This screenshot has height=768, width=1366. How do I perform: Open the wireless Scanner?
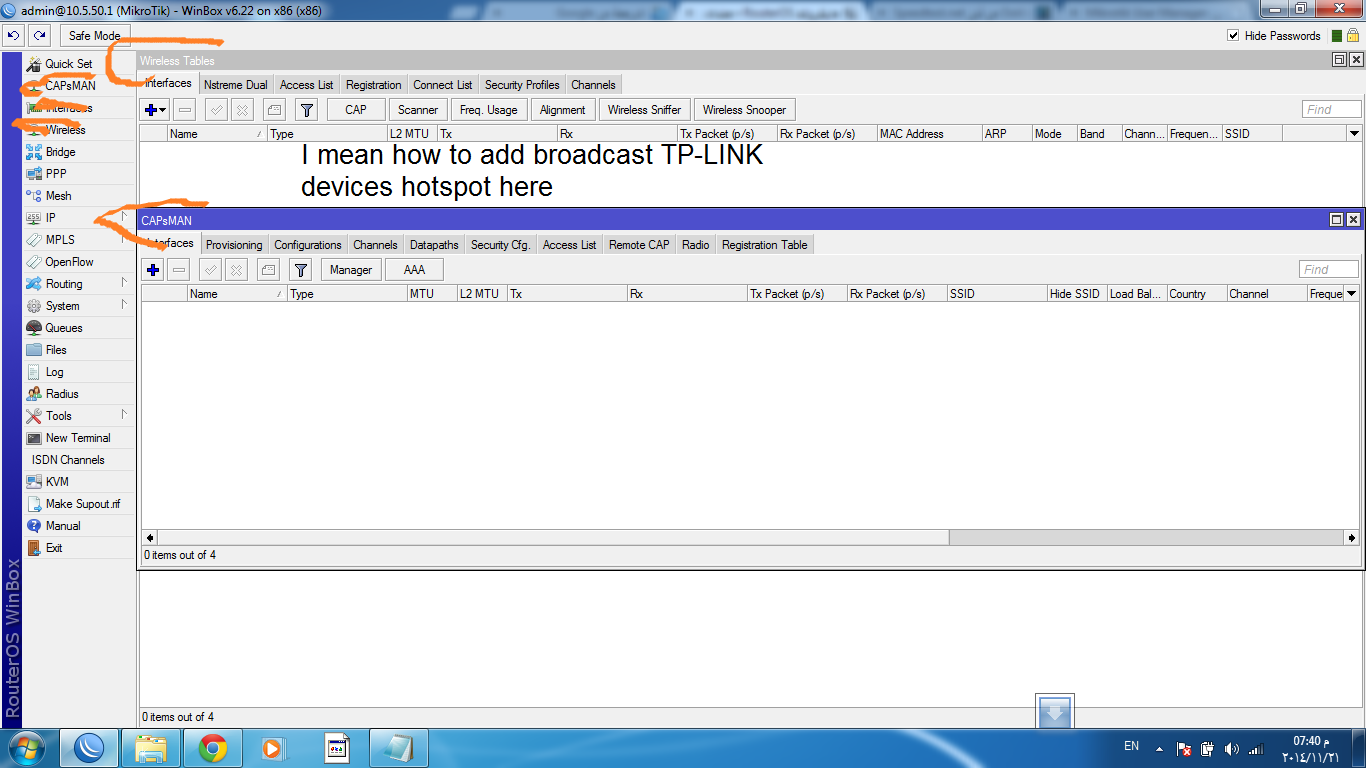[418, 110]
